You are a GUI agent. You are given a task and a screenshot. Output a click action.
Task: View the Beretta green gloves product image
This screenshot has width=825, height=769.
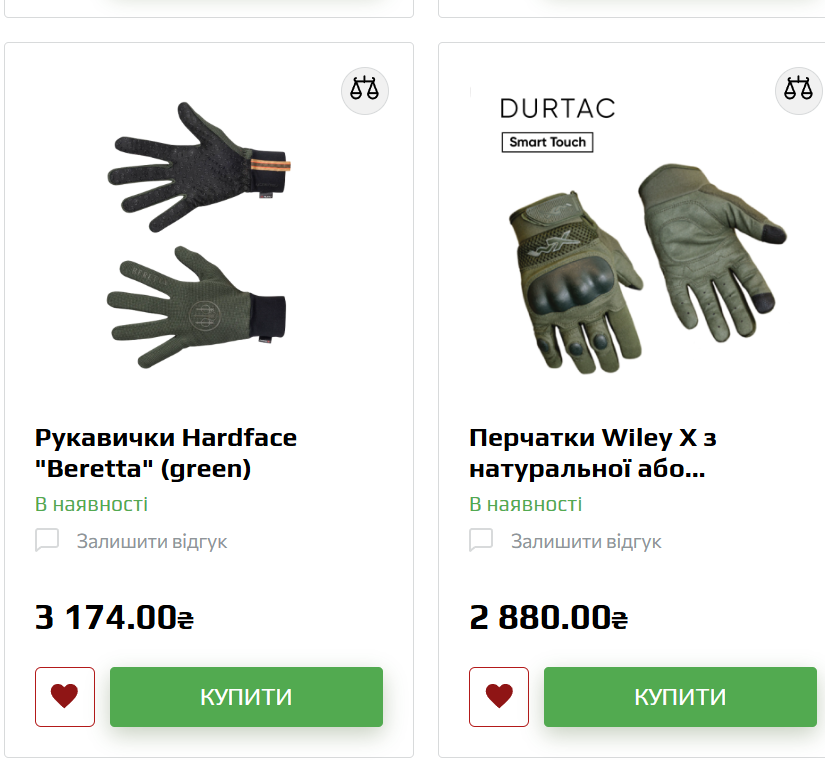199,235
